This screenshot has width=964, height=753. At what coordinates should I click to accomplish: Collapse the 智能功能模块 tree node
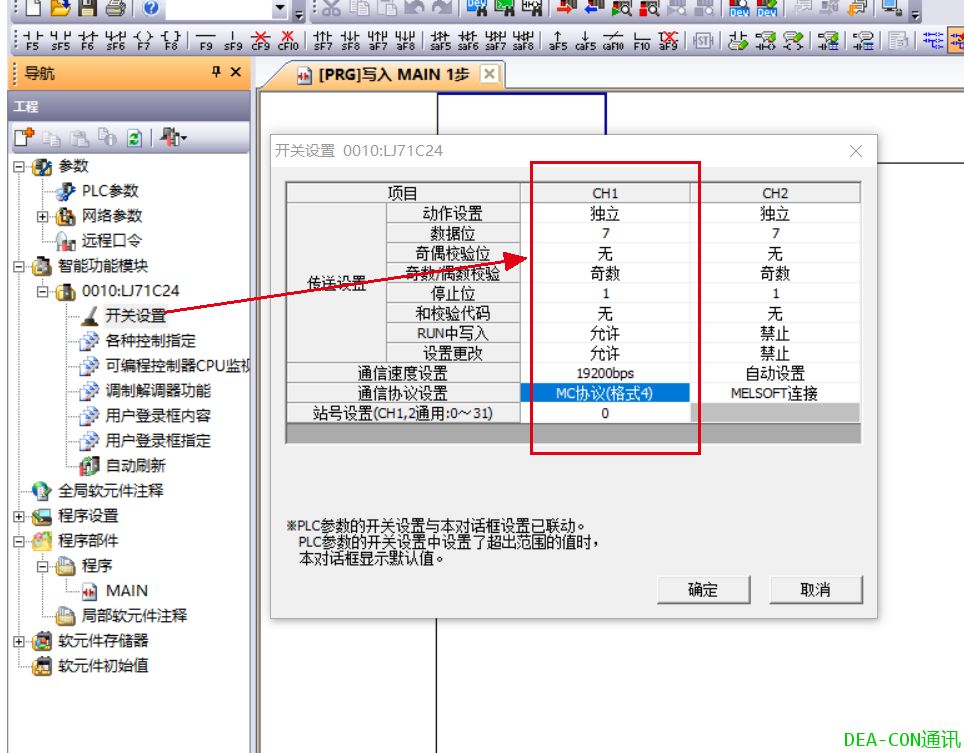tap(16, 265)
